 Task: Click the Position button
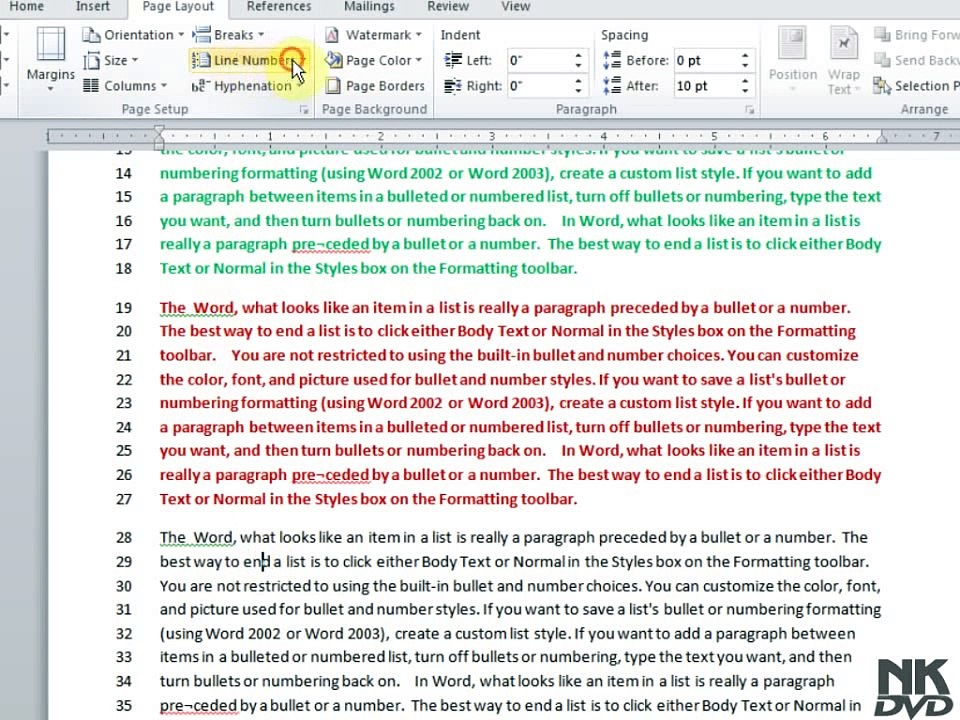(793, 61)
